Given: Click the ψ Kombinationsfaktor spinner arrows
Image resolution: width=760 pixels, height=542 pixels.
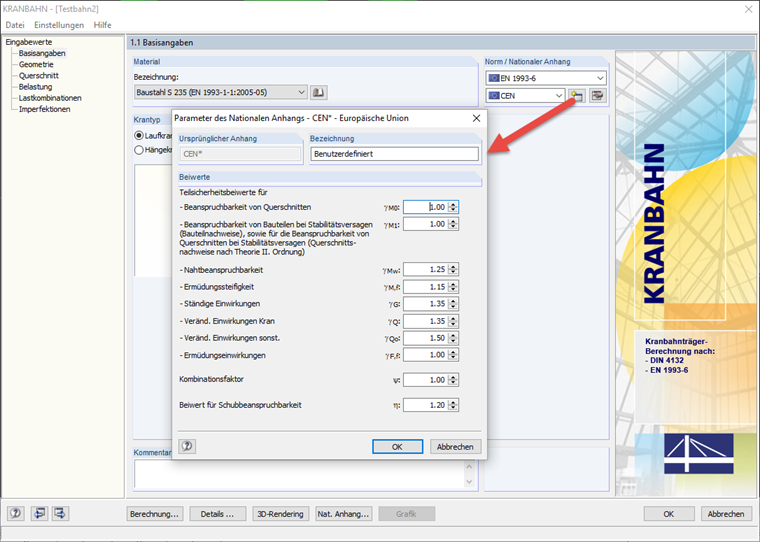Looking at the screenshot, I should click(x=453, y=380).
